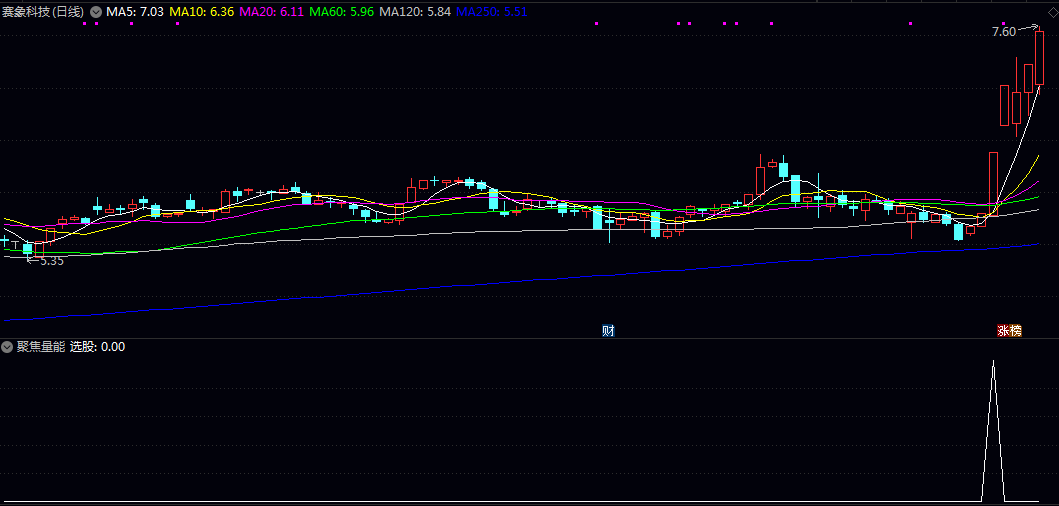Click the MA10: 6.36 label
The image size is (1059, 506).
(201, 11)
